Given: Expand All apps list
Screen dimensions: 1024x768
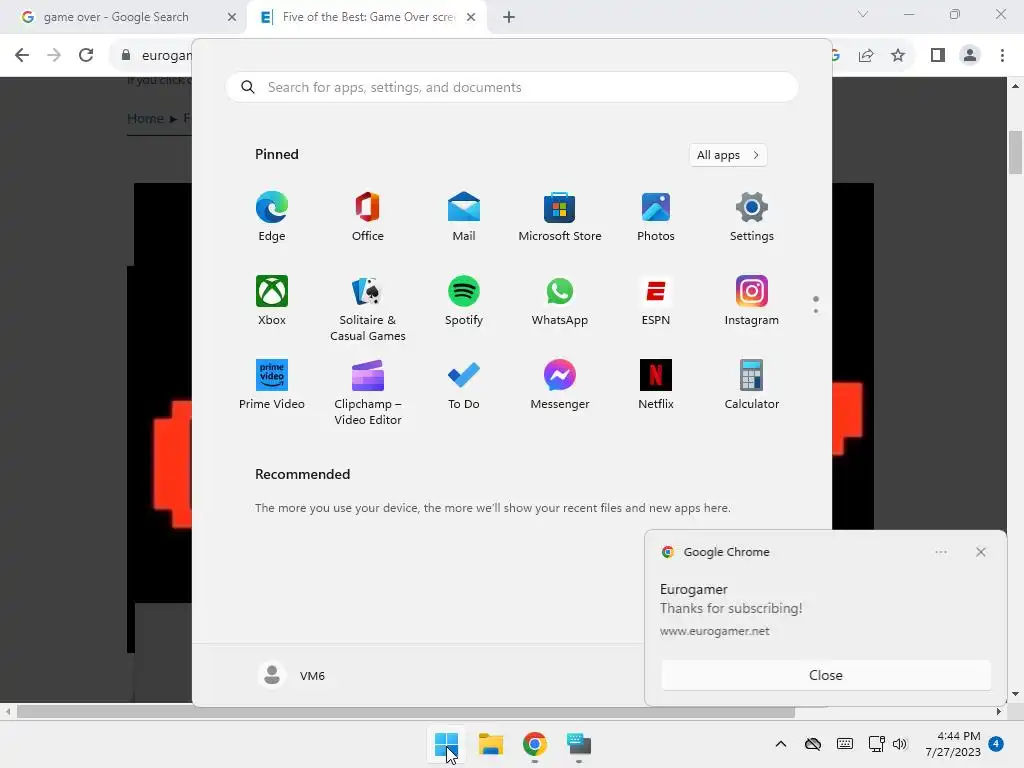Looking at the screenshot, I should (x=728, y=155).
